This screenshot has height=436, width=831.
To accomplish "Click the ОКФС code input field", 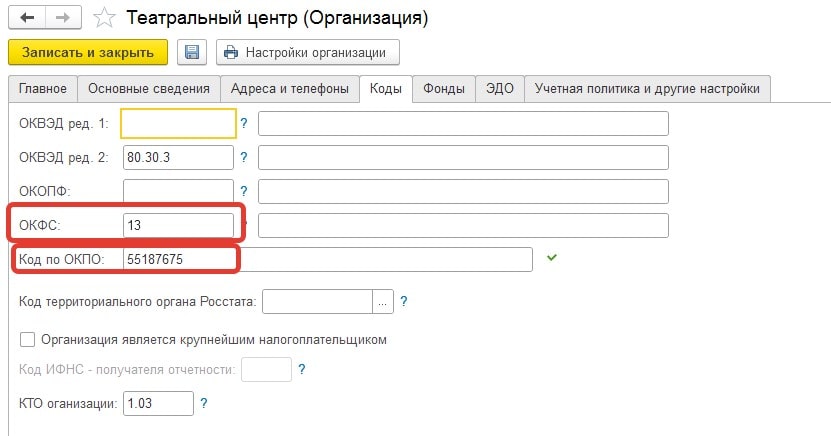I will [177, 225].
